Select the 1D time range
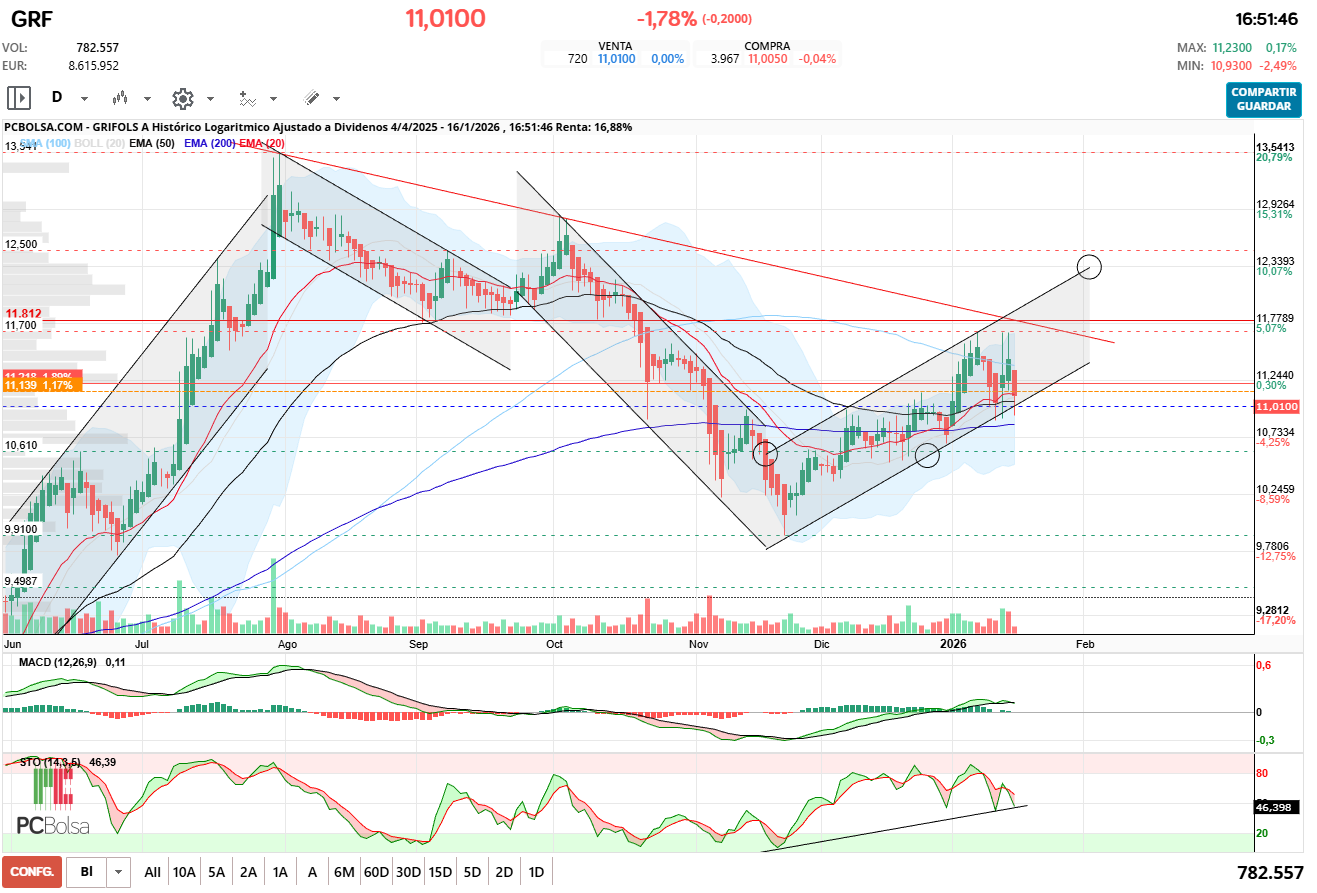 (x=536, y=872)
